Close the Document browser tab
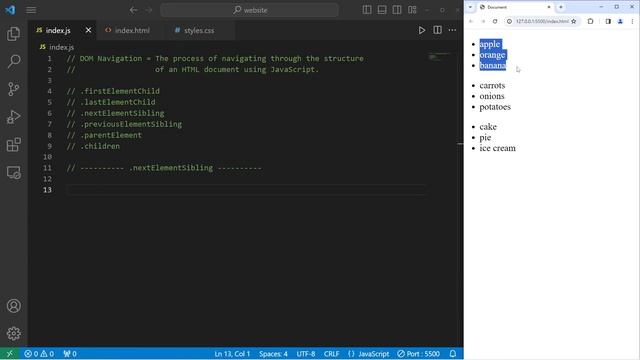The image size is (640, 360). tap(549, 7)
